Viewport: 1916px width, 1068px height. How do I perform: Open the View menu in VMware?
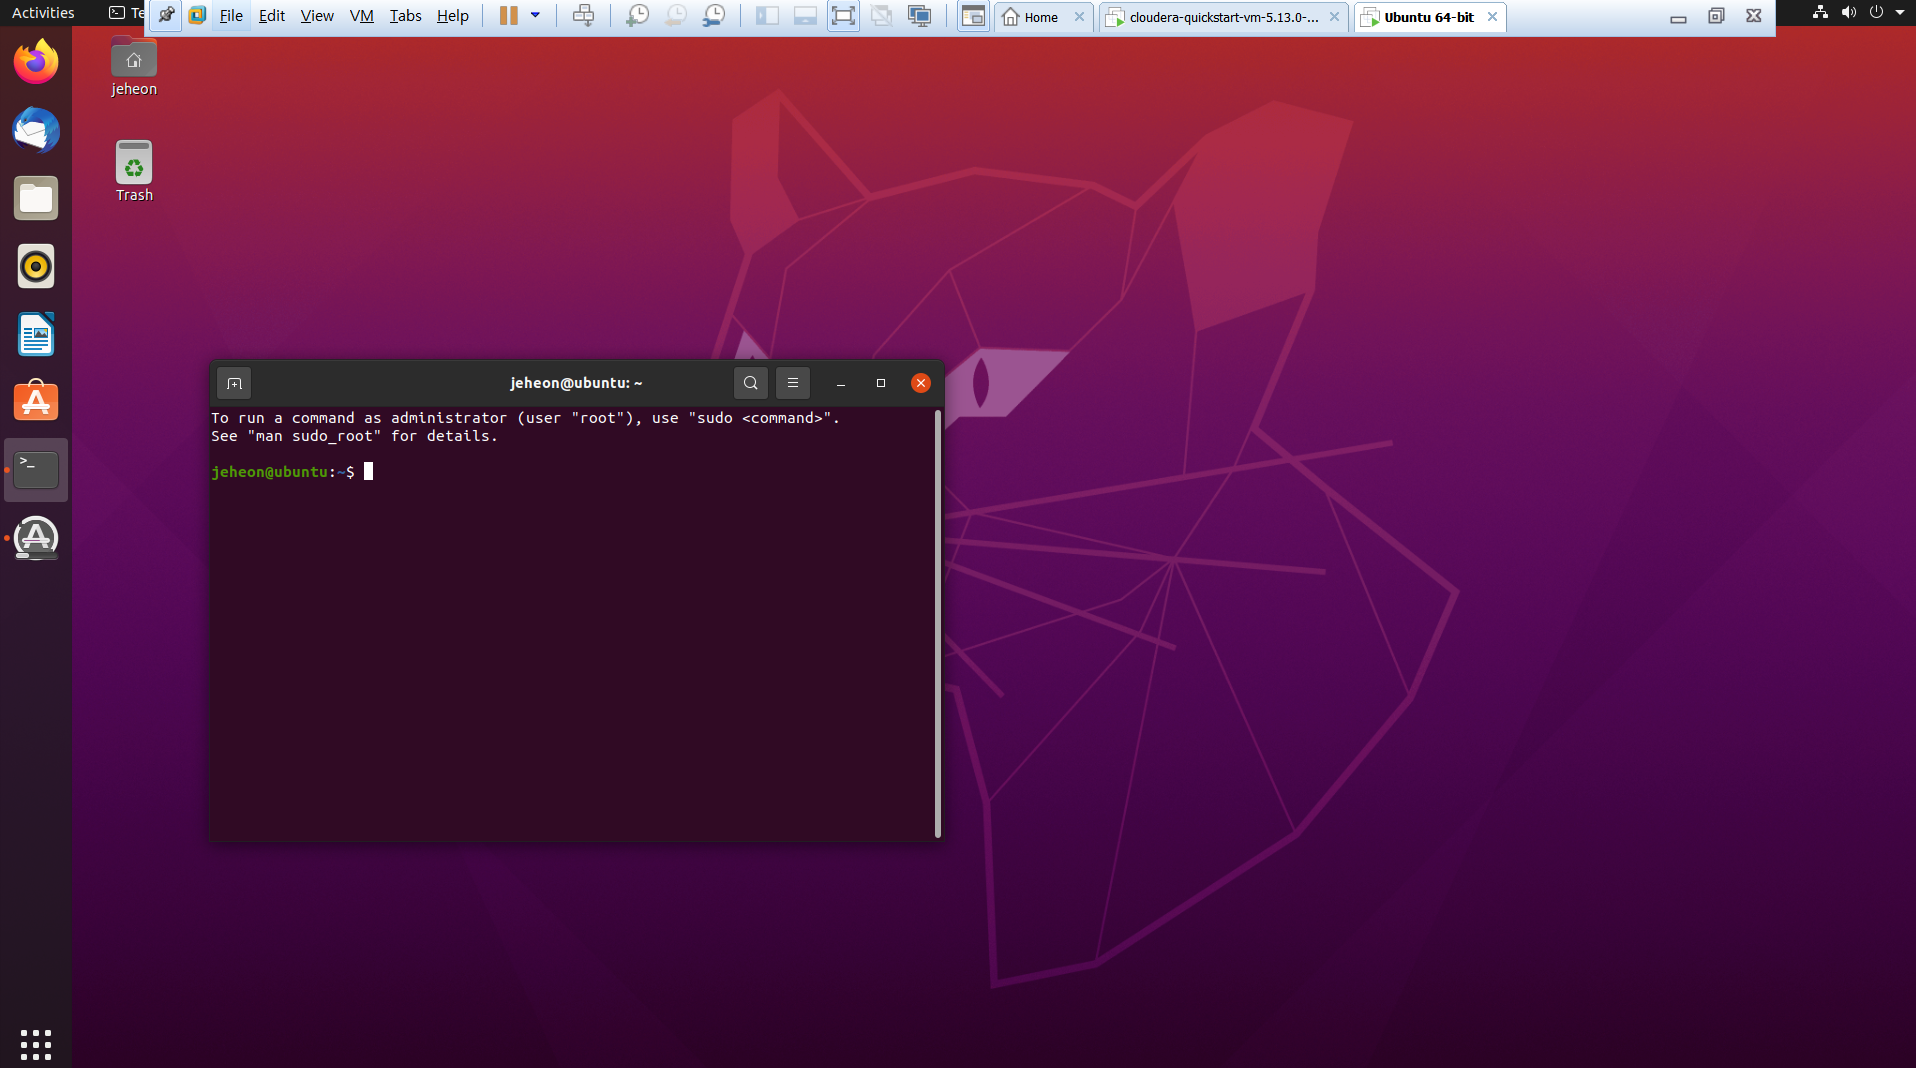click(x=317, y=16)
